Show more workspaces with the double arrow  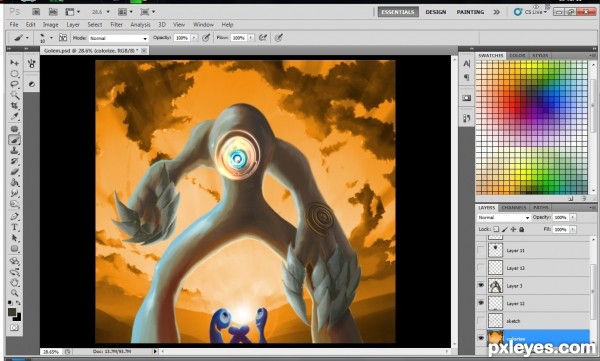coord(497,12)
